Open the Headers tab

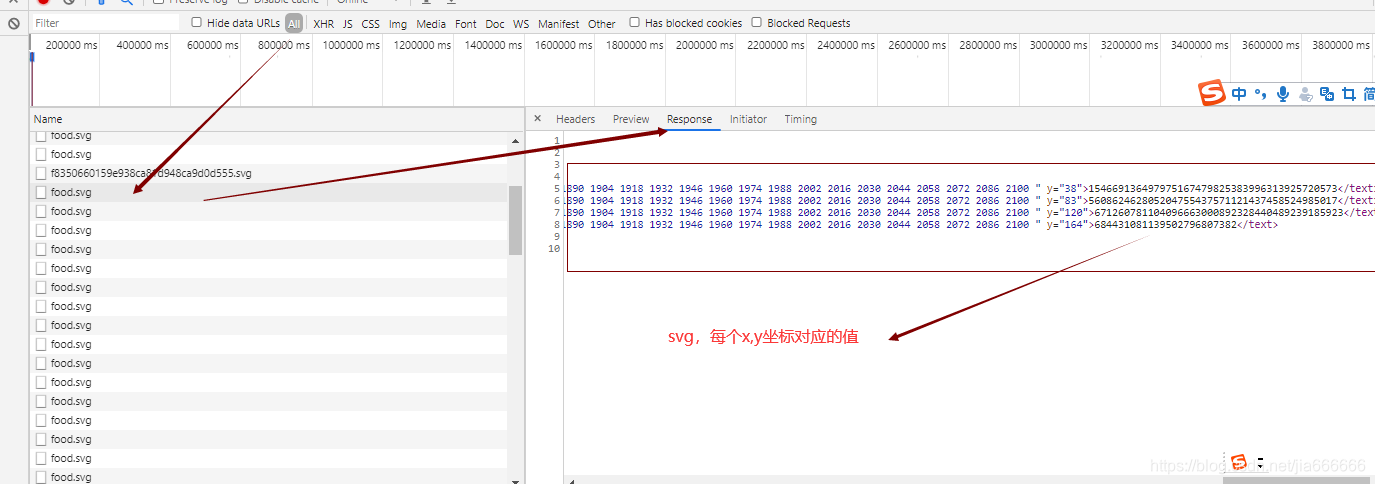click(575, 119)
